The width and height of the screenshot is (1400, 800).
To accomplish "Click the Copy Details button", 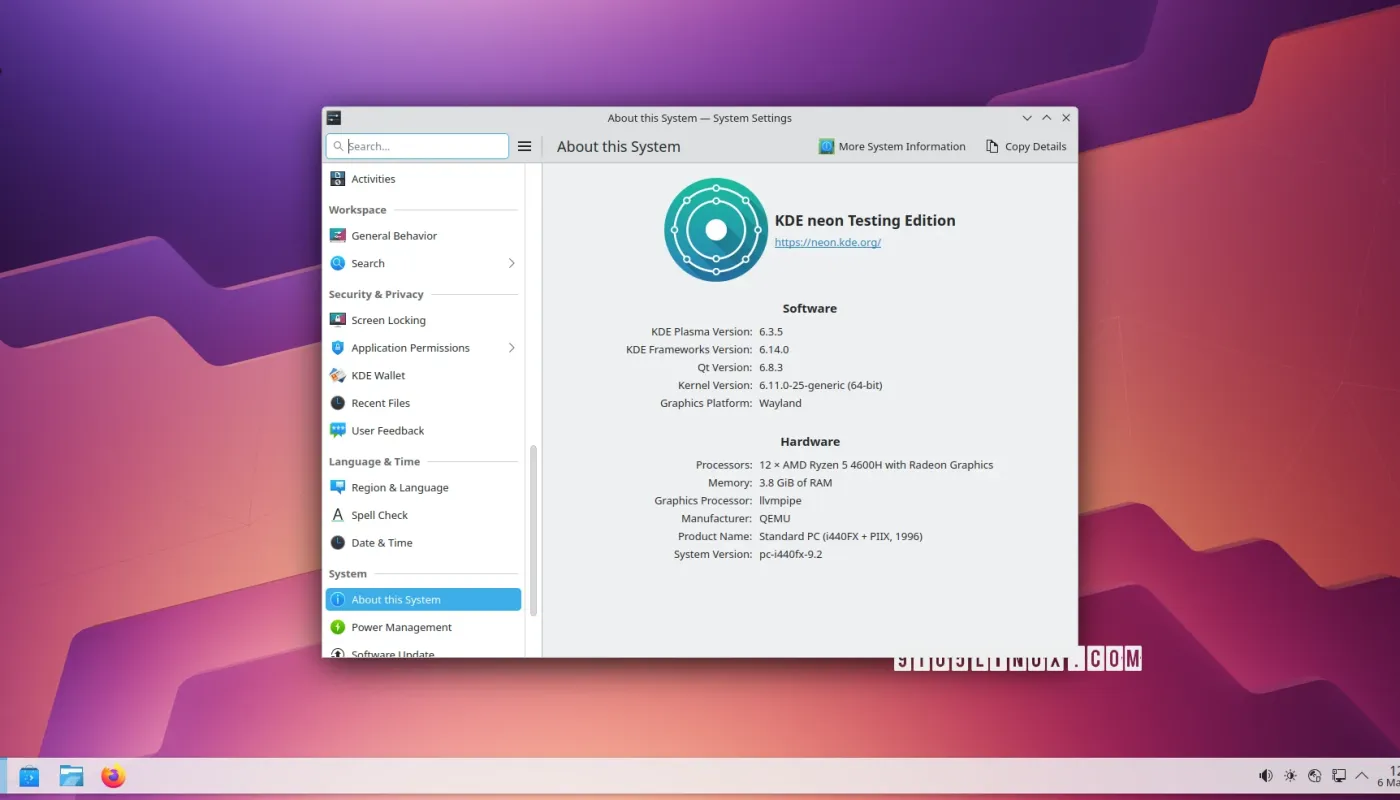I will click(x=1026, y=146).
